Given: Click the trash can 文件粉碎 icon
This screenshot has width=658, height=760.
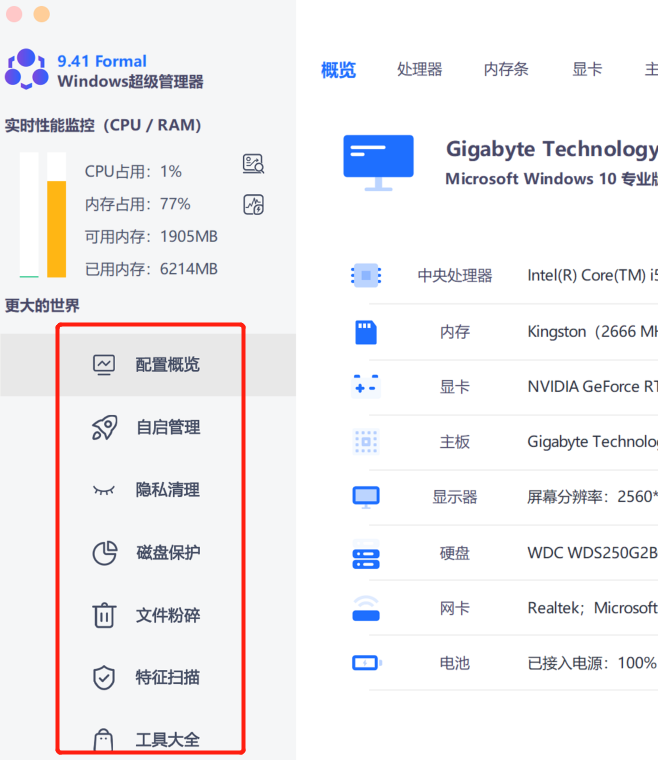Looking at the screenshot, I should (104, 615).
